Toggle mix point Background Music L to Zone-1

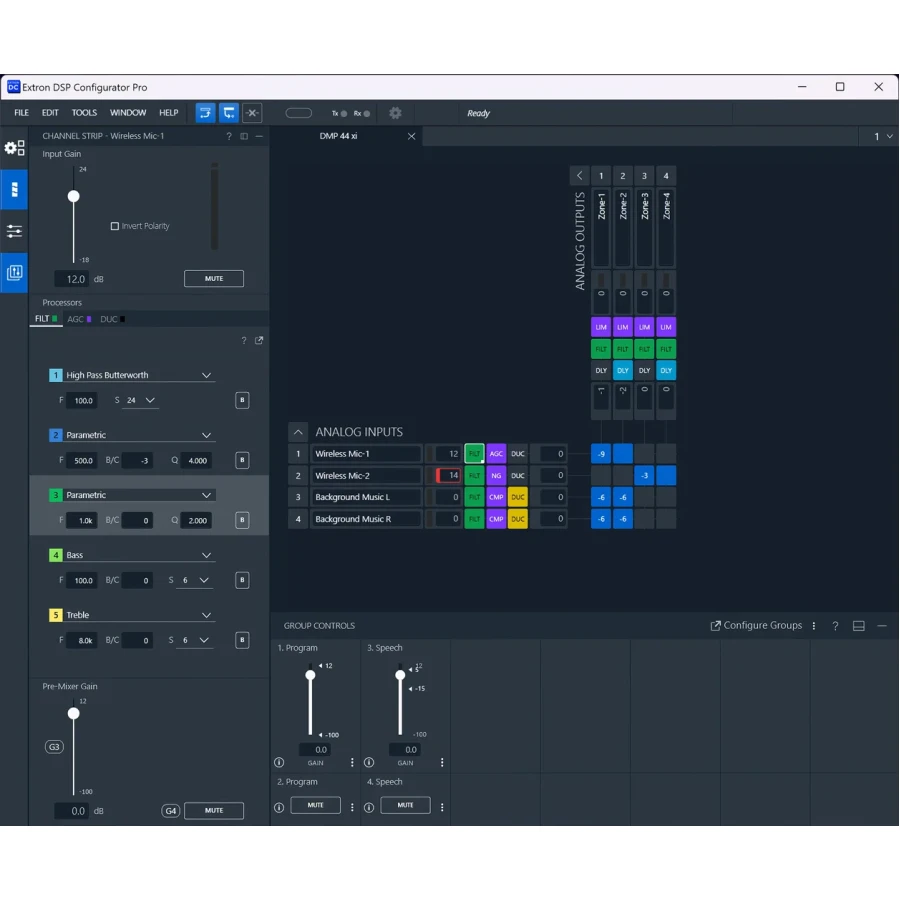click(x=601, y=497)
